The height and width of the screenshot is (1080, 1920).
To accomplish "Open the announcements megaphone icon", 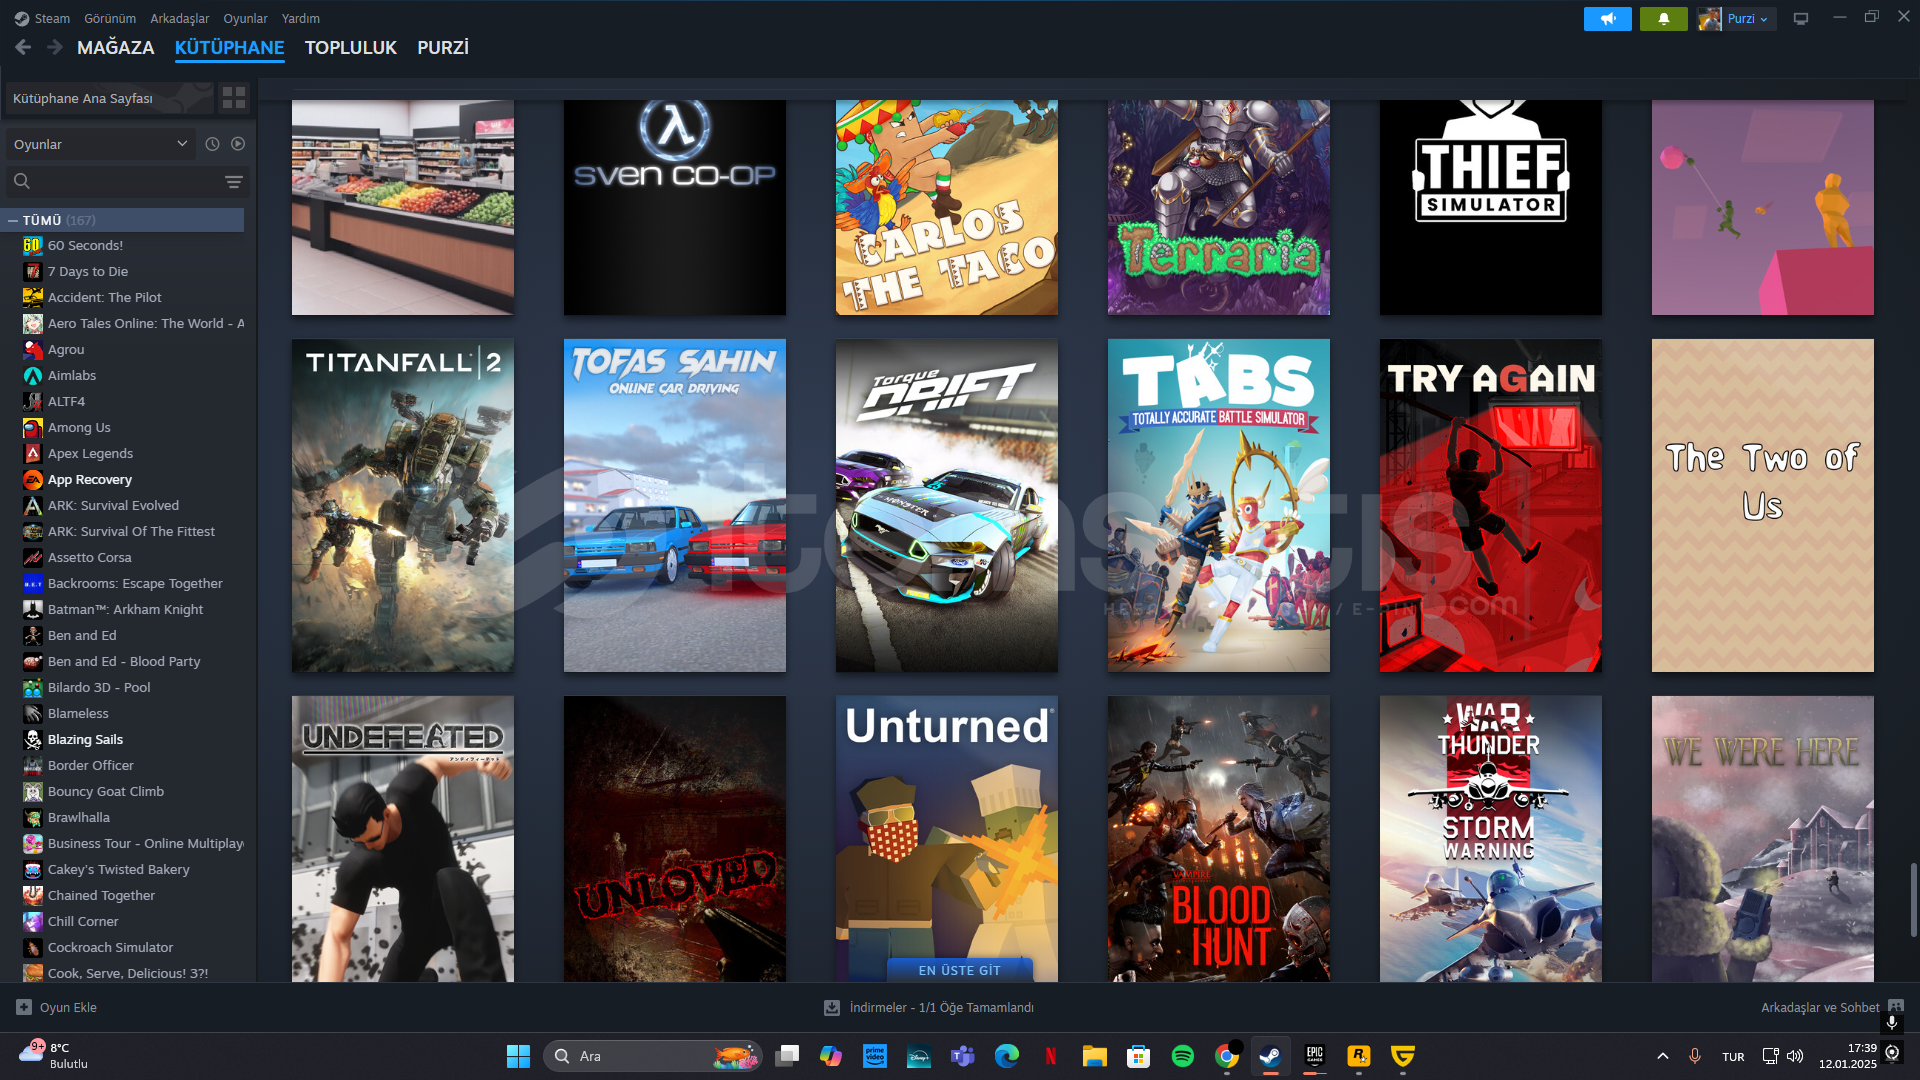I will coord(1607,19).
